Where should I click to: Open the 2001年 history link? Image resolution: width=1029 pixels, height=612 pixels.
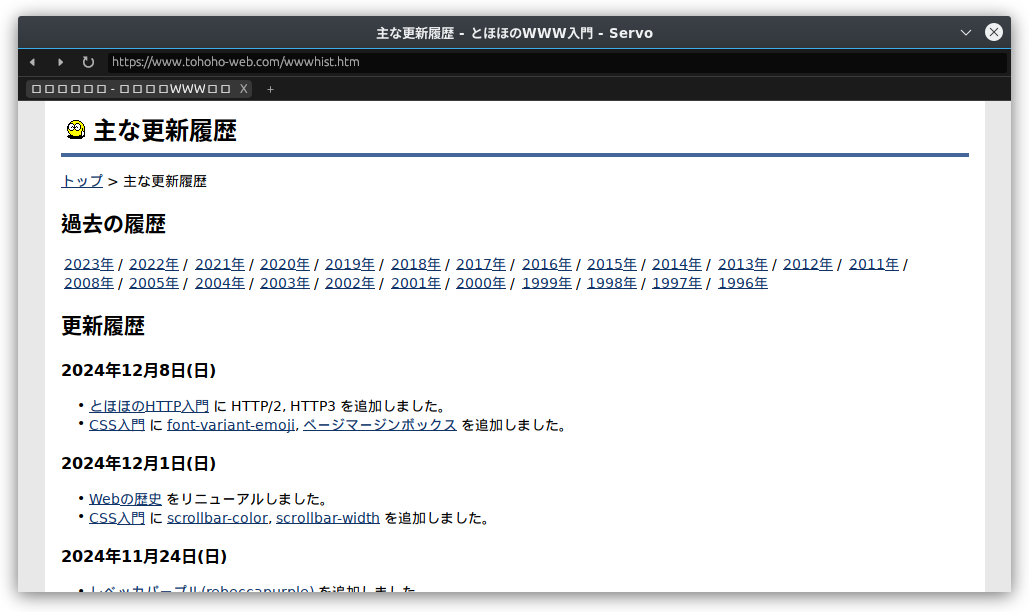416,283
